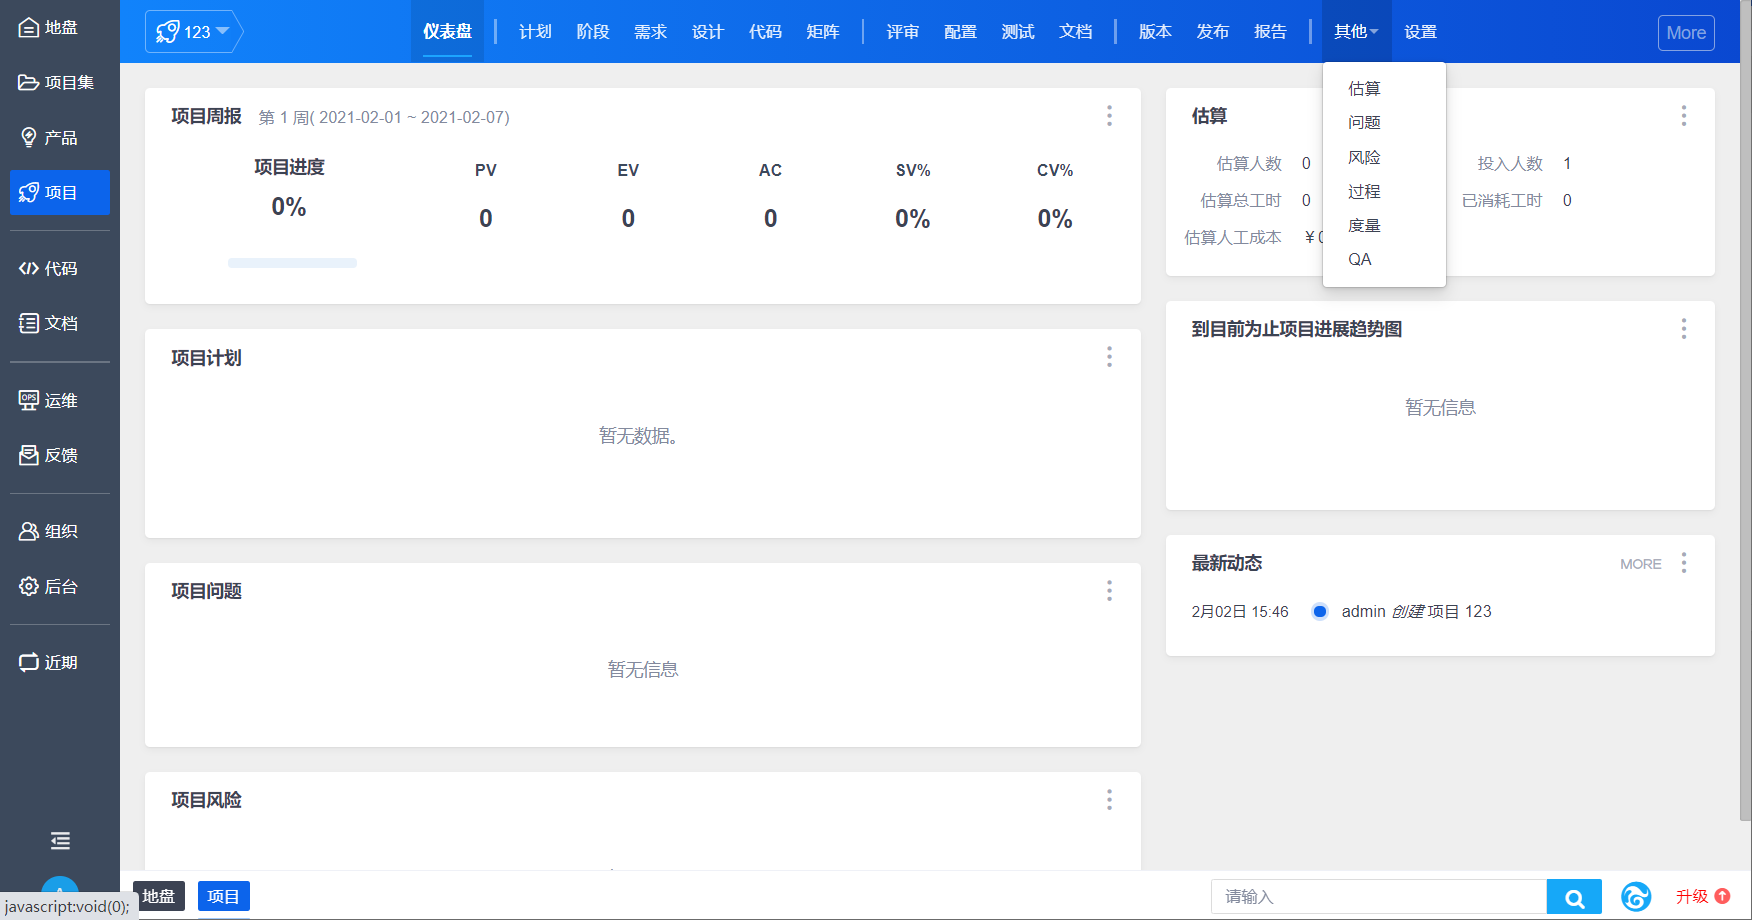This screenshot has width=1752, height=920.
Task: Open the 后台 gear icon
Action: click(x=29, y=587)
